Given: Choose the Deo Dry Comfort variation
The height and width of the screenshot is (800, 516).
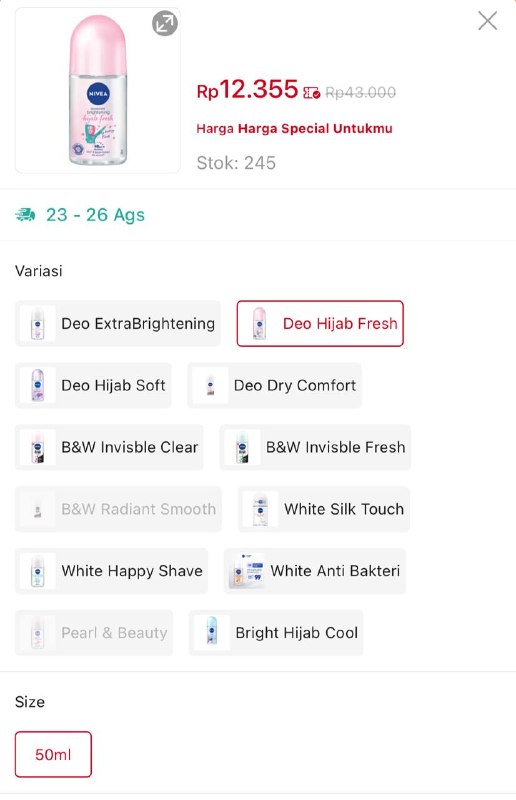Looking at the screenshot, I should click(x=275, y=385).
